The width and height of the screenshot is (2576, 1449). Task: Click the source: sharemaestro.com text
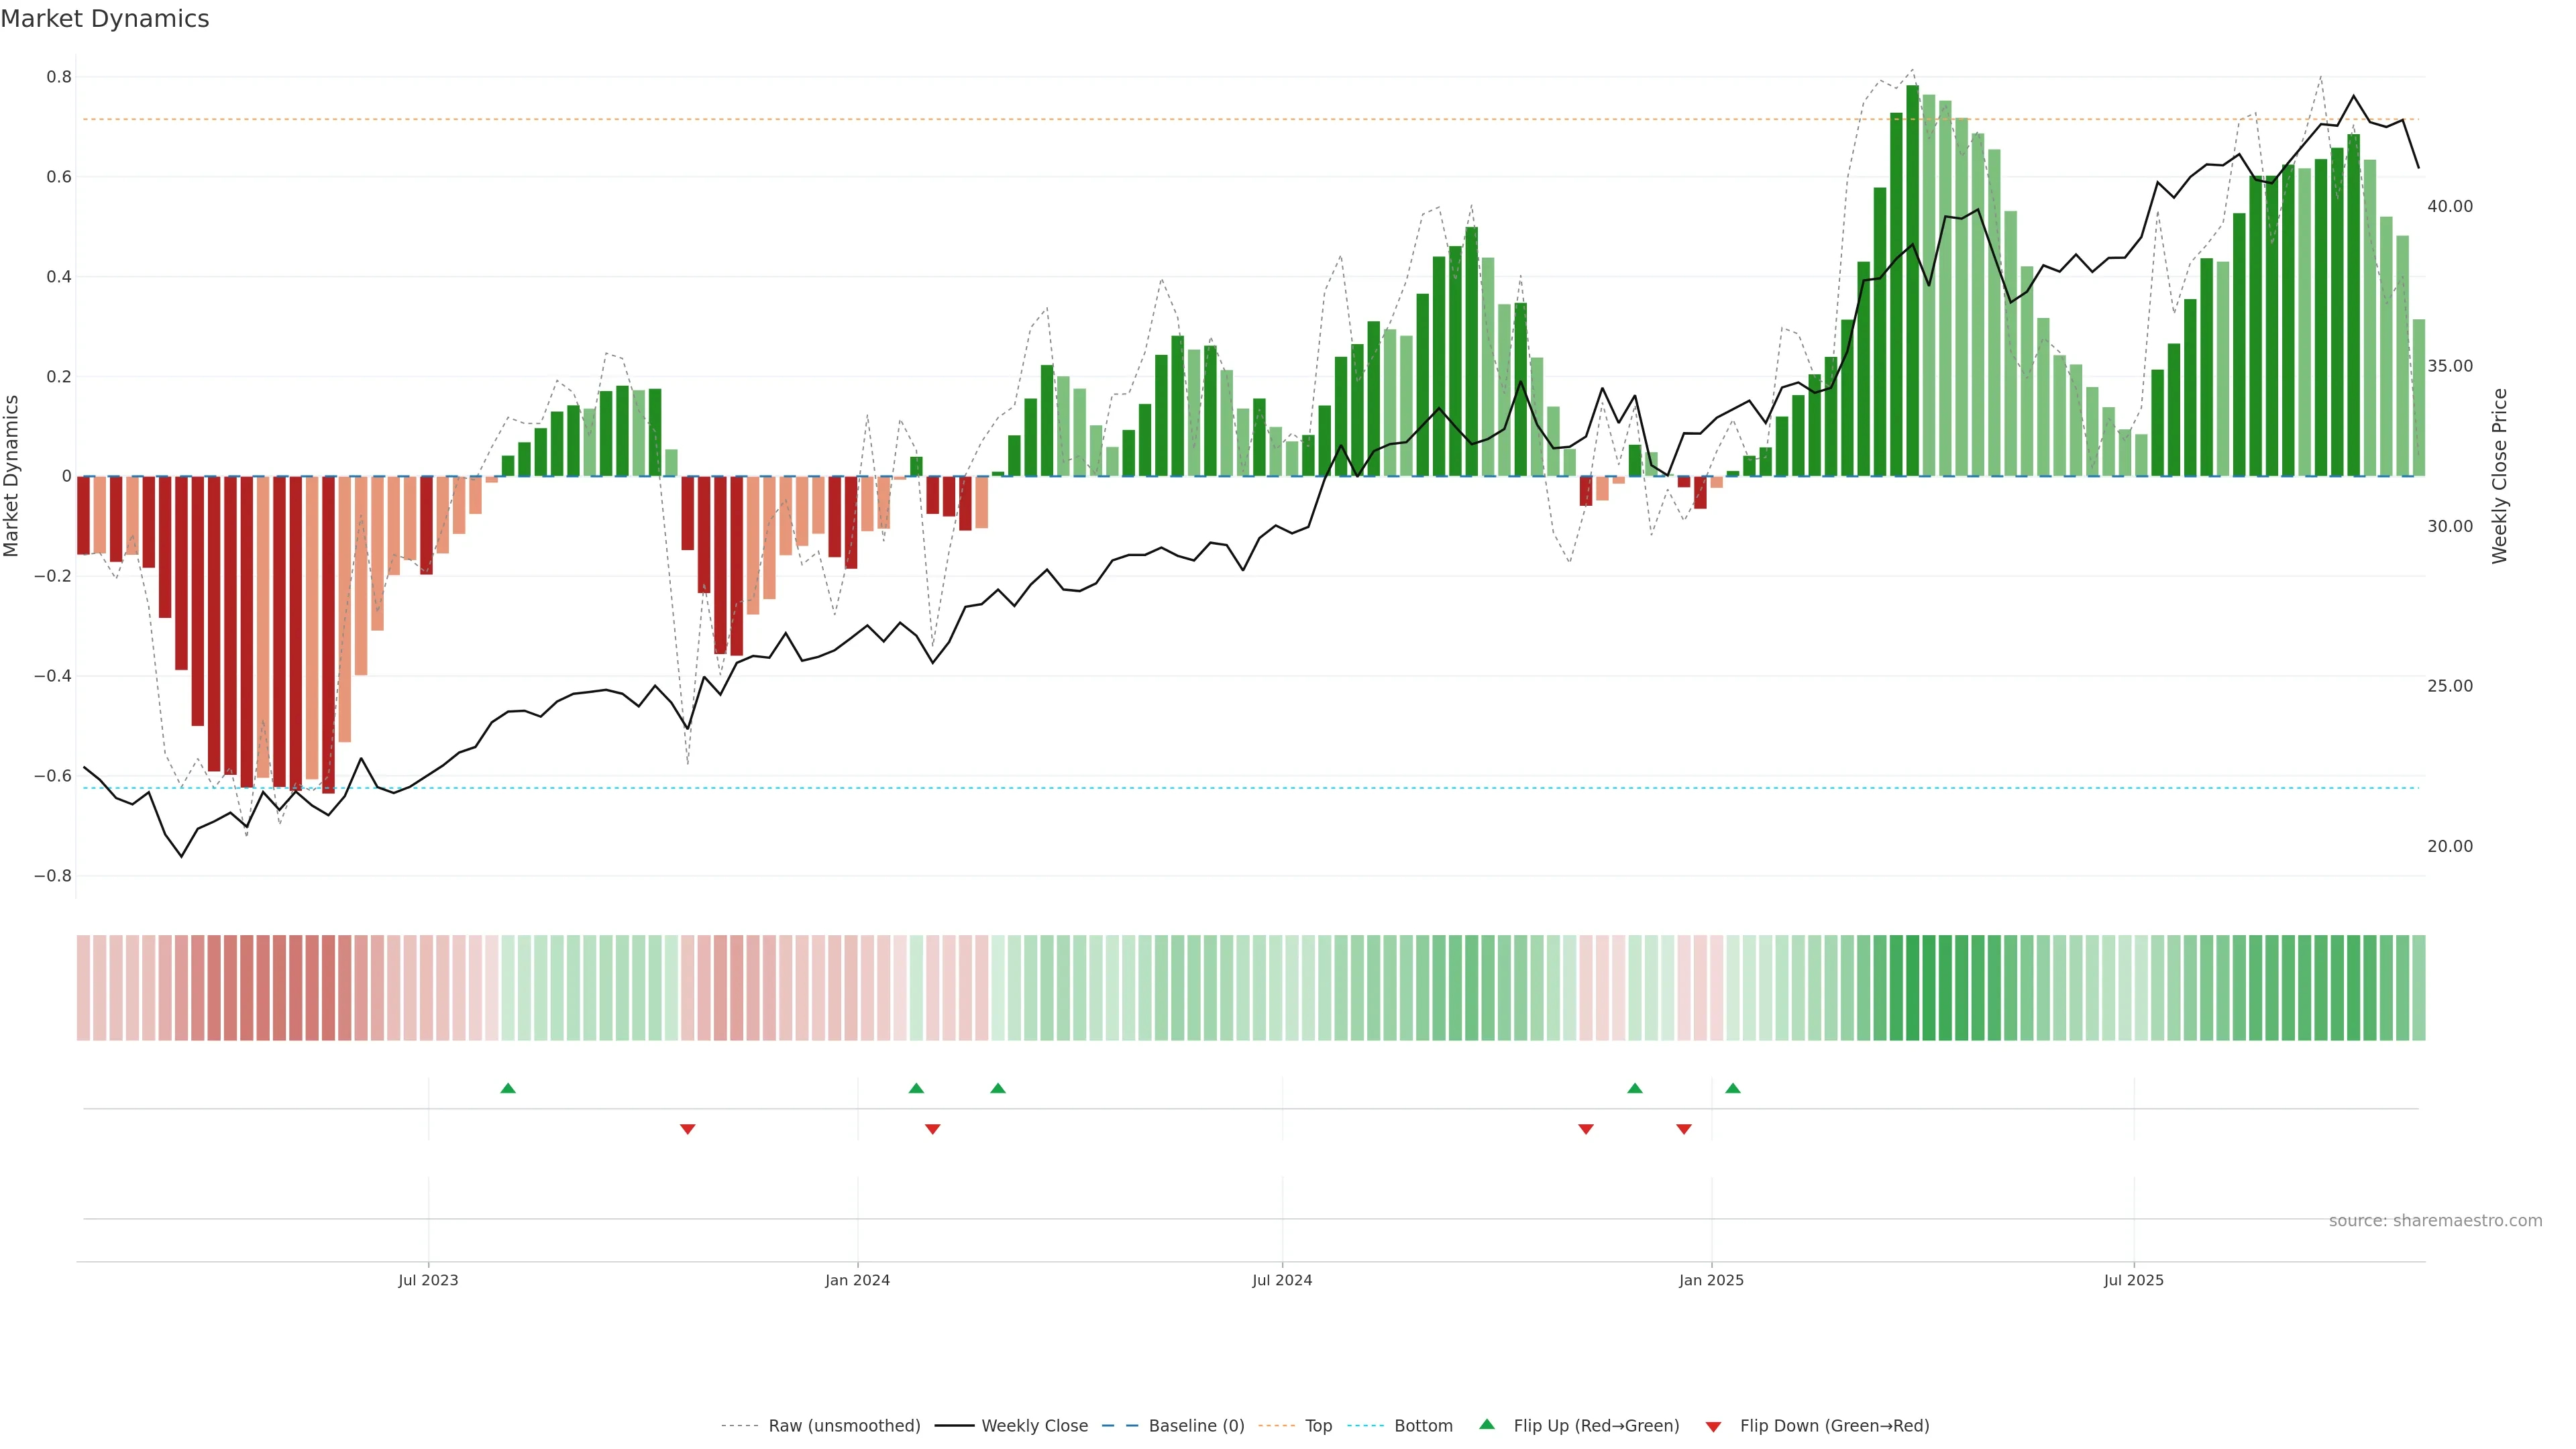point(2435,1220)
